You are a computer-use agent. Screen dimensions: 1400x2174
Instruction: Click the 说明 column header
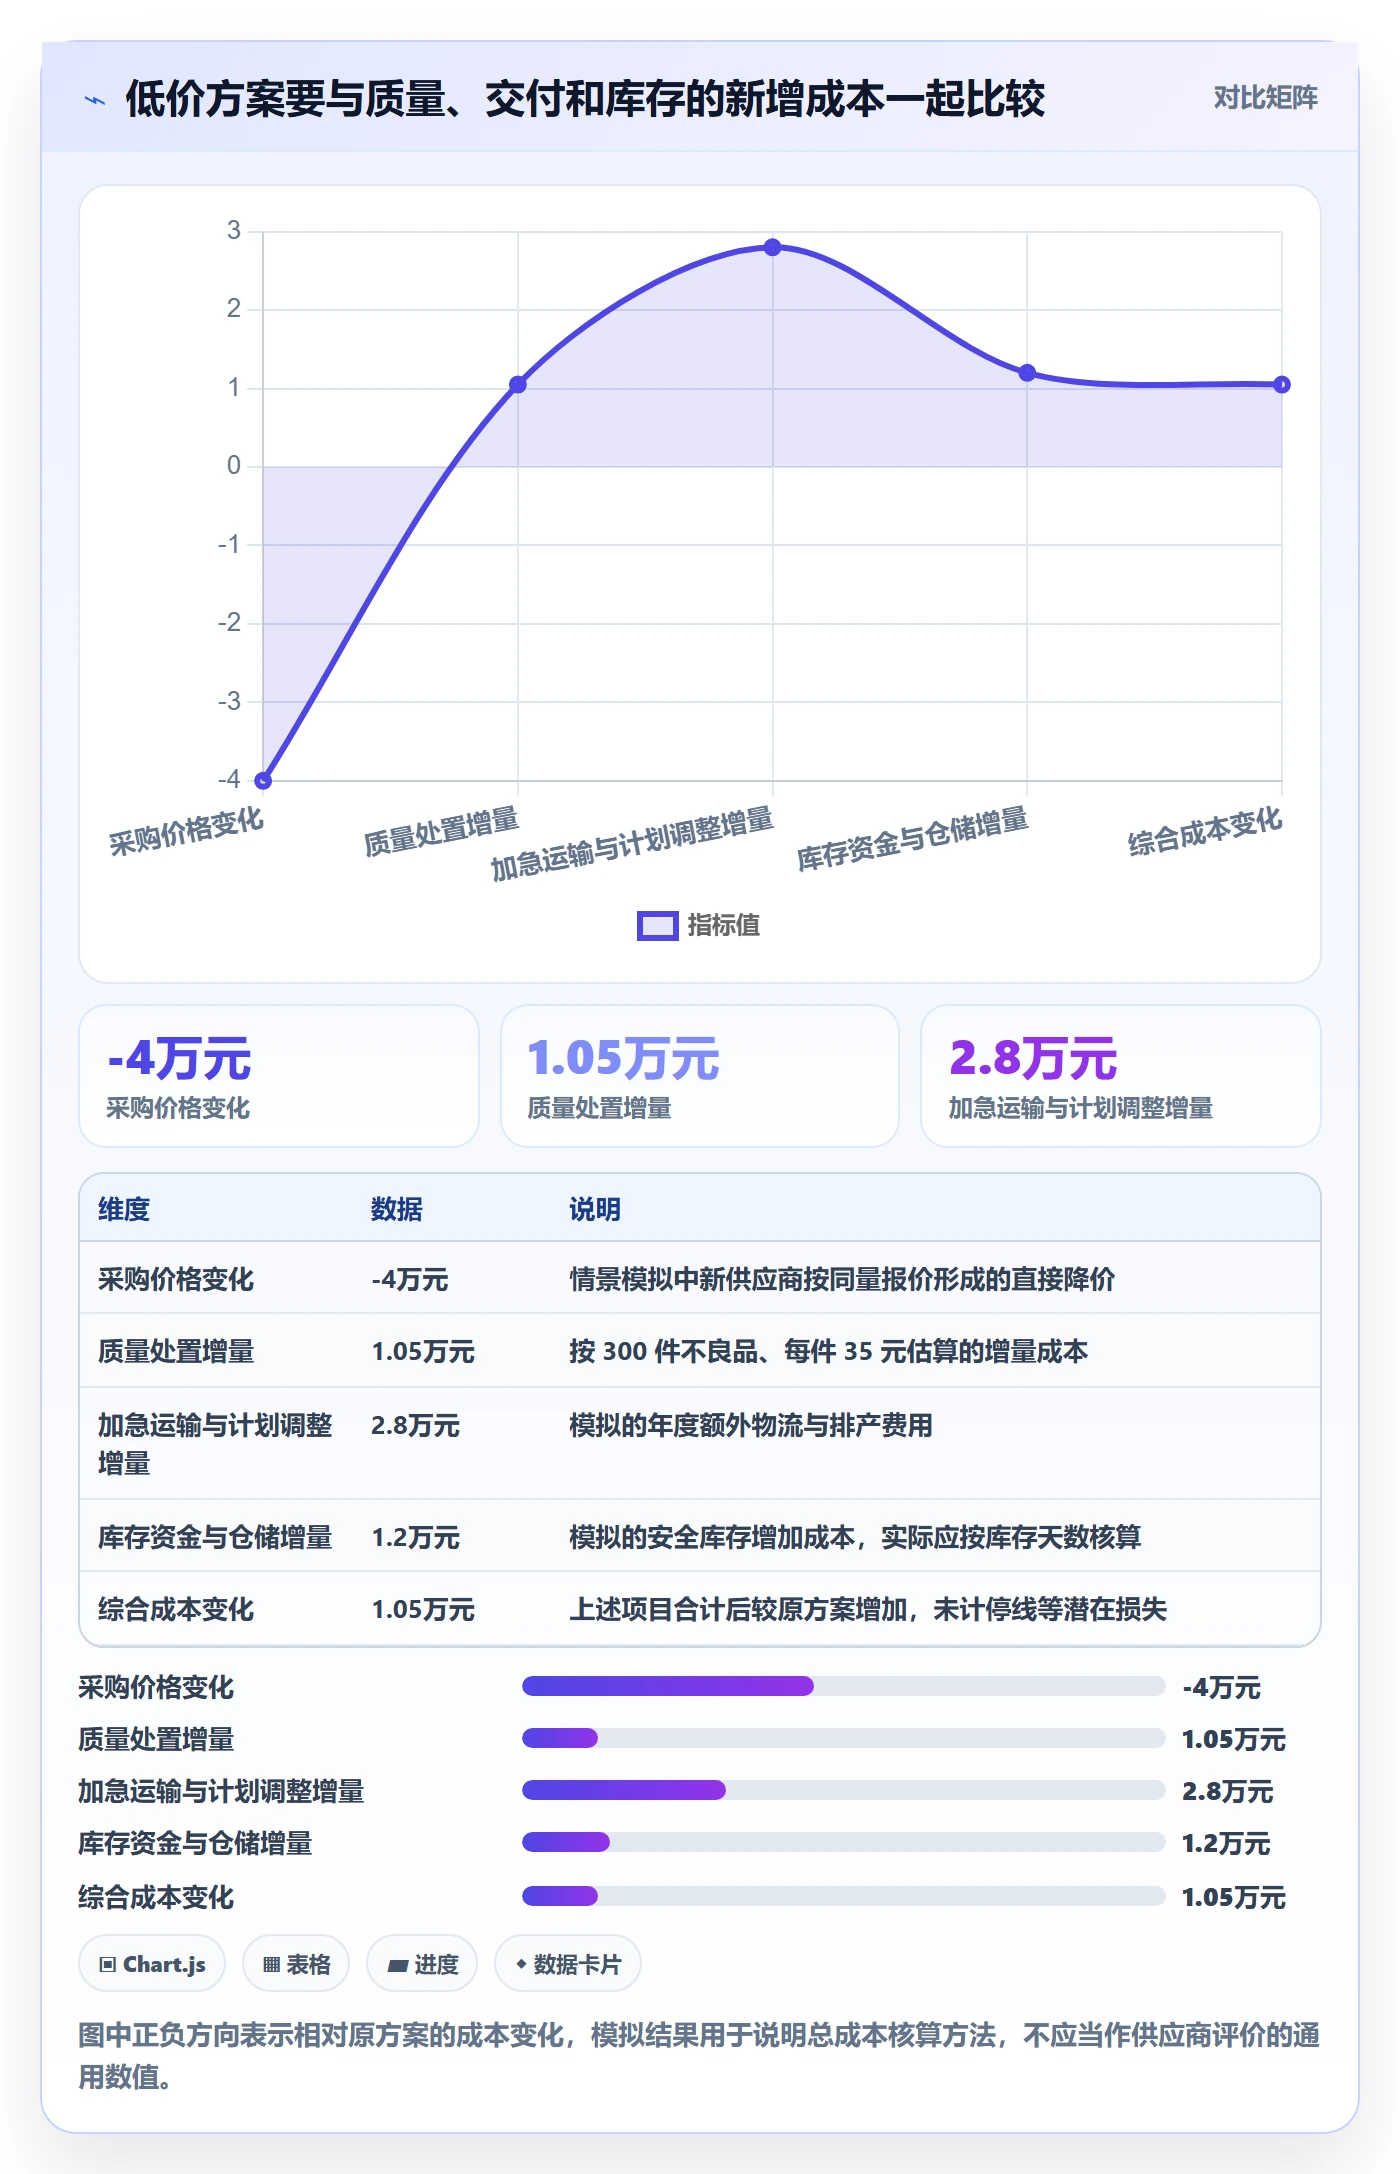coord(595,1209)
